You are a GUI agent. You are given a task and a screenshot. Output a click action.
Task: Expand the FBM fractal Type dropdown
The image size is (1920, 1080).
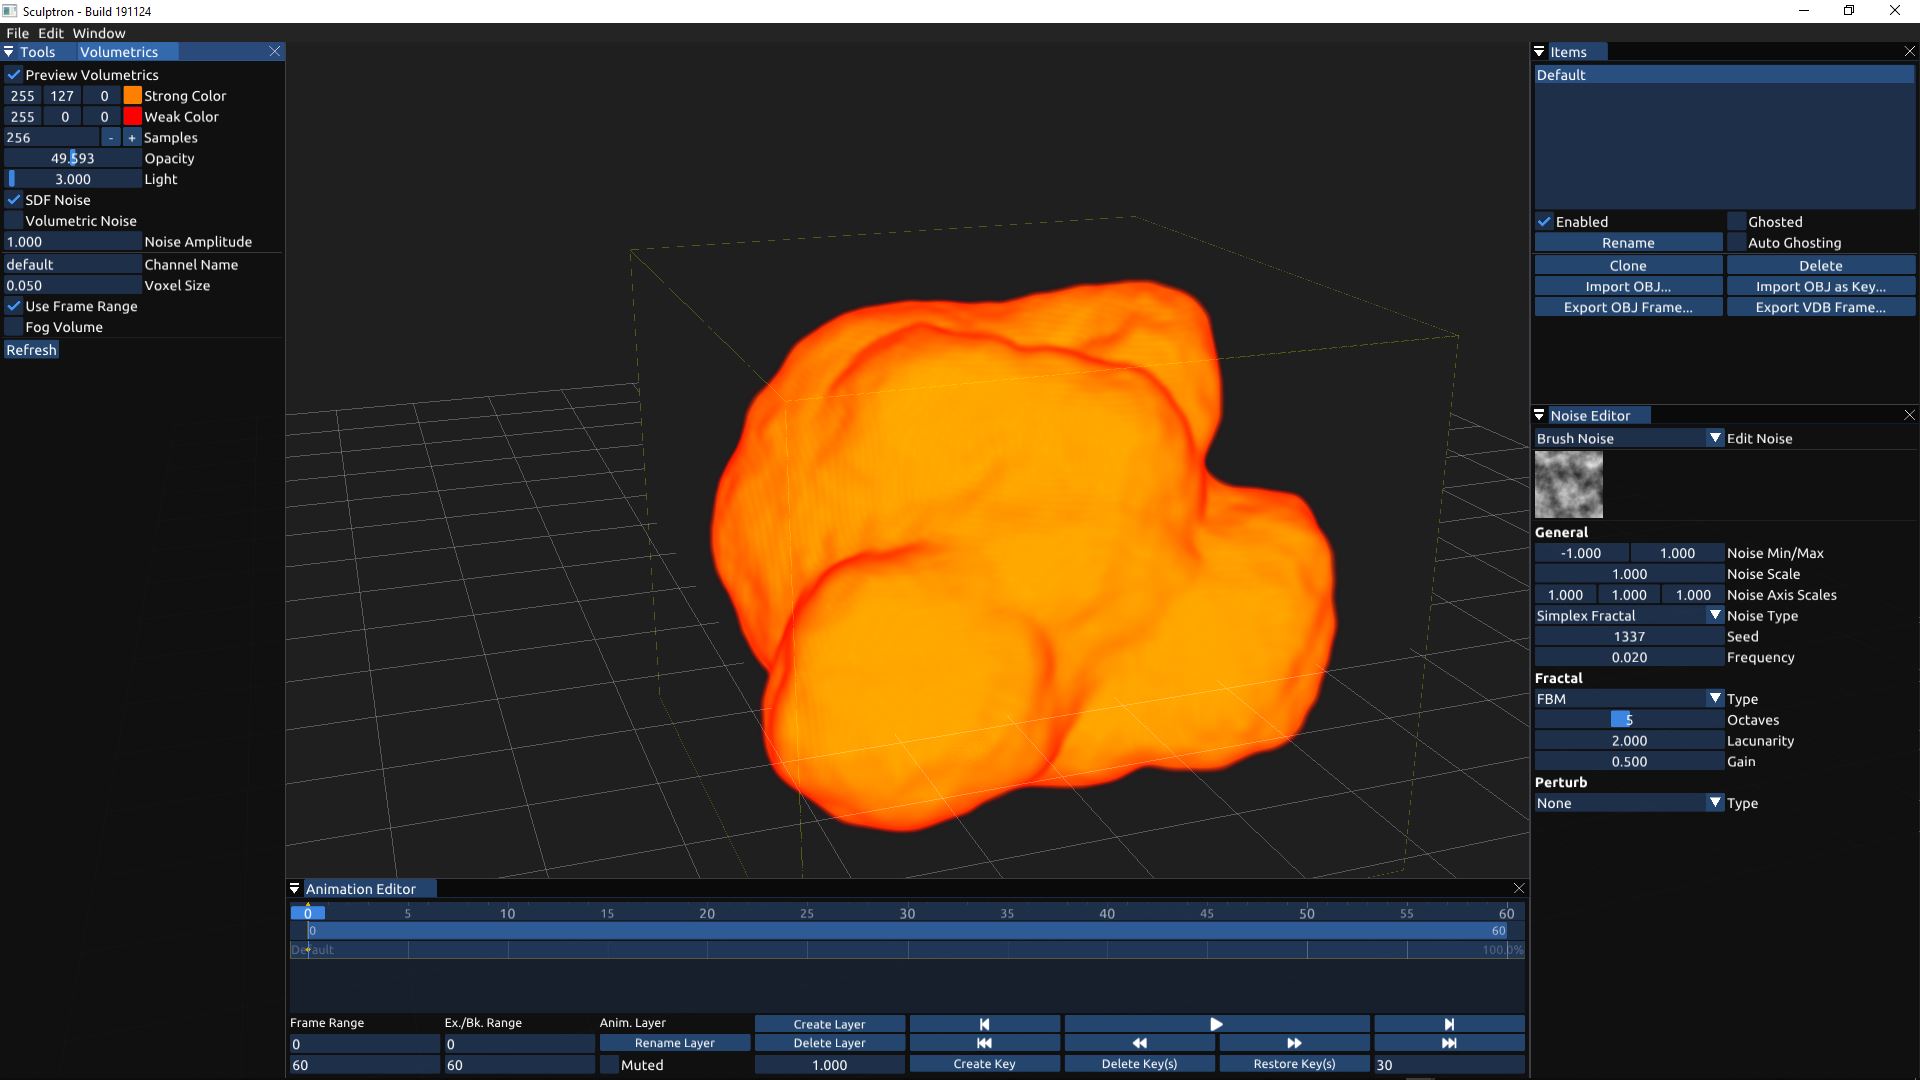click(x=1714, y=699)
